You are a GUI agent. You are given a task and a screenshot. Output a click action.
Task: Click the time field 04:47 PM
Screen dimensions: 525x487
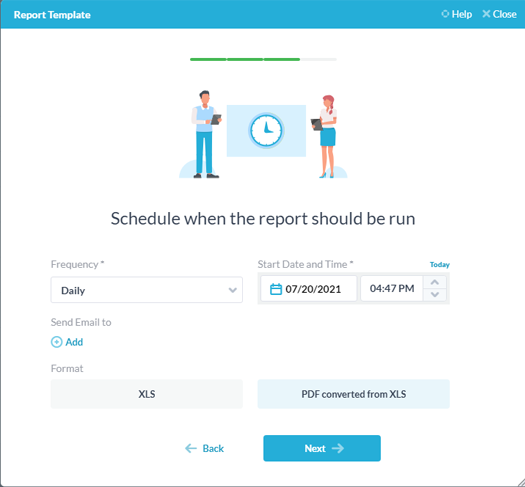tap(392, 289)
